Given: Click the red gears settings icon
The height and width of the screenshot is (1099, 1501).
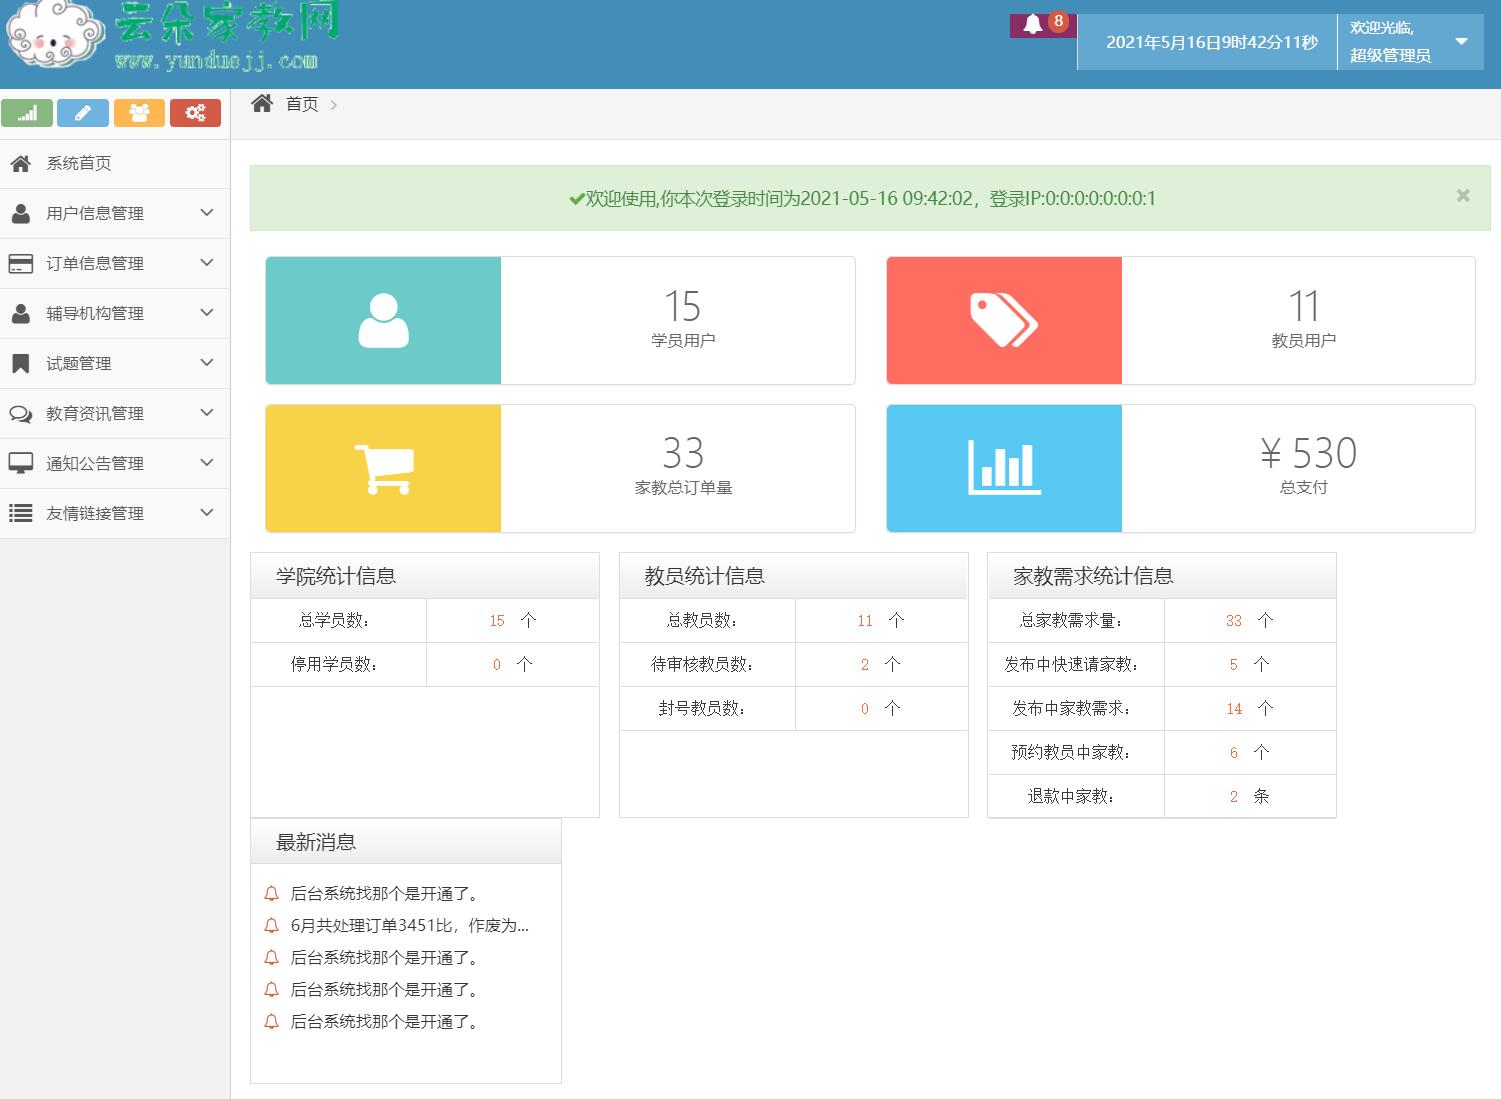Looking at the screenshot, I should [195, 113].
